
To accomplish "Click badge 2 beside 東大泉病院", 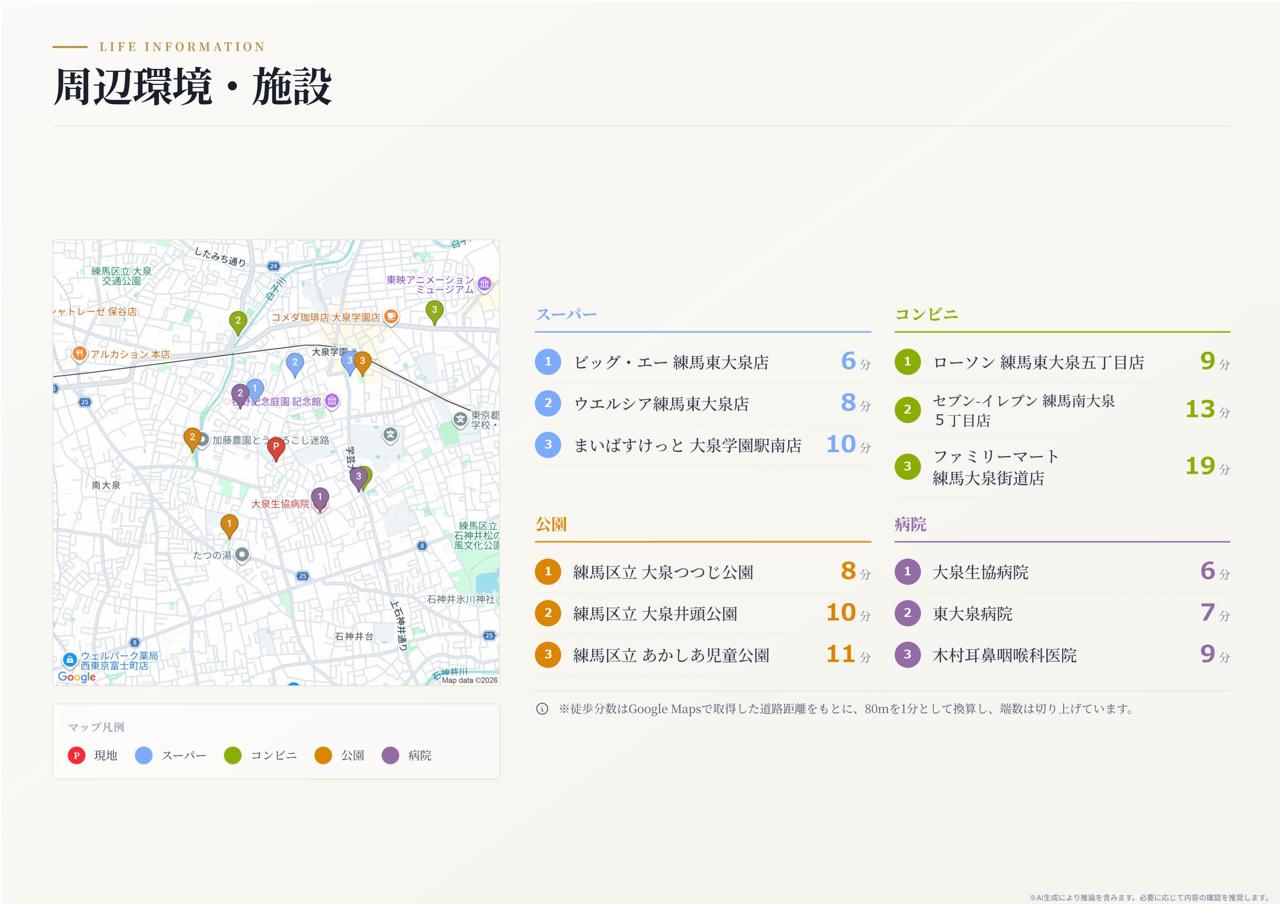I will coord(907,613).
